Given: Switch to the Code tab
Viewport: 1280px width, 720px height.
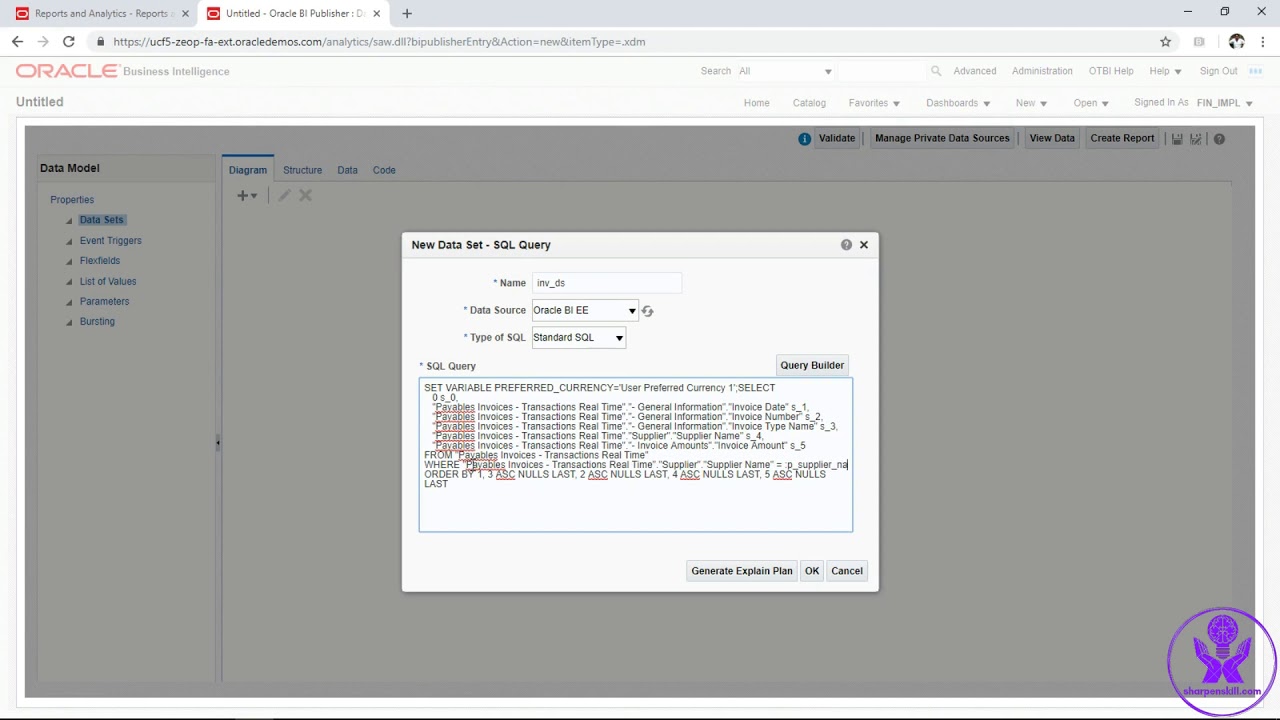Looking at the screenshot, I should (x=384, y=170).
